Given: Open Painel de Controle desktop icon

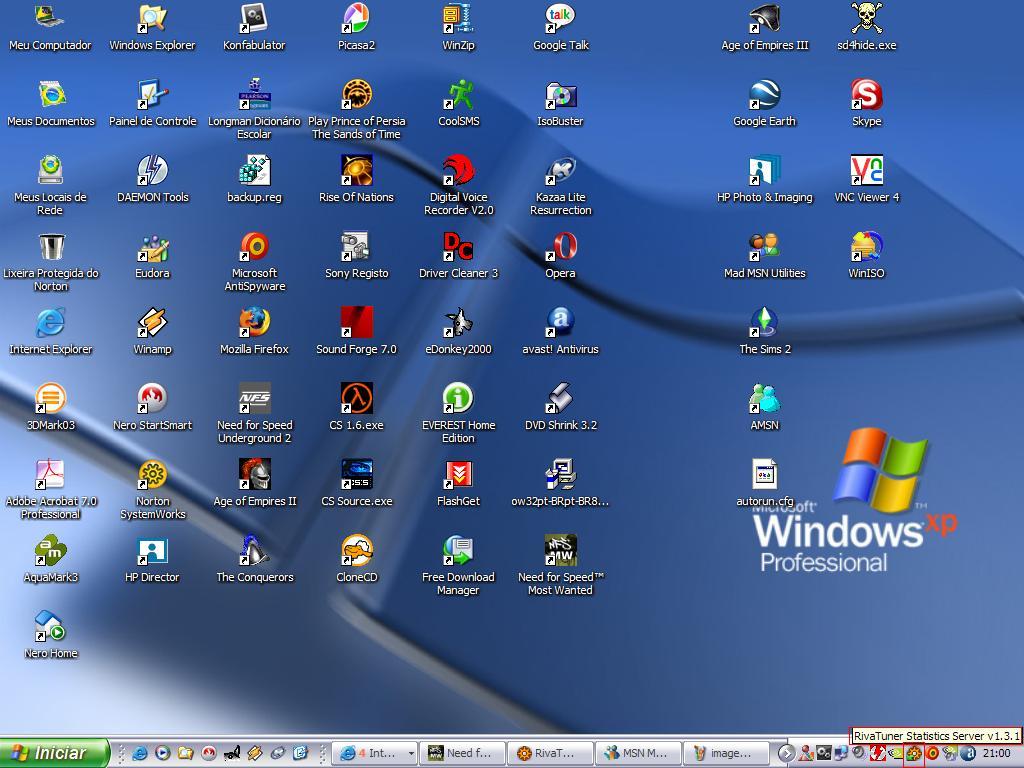Looking at the screenshot, I should (x=152, y=94).
